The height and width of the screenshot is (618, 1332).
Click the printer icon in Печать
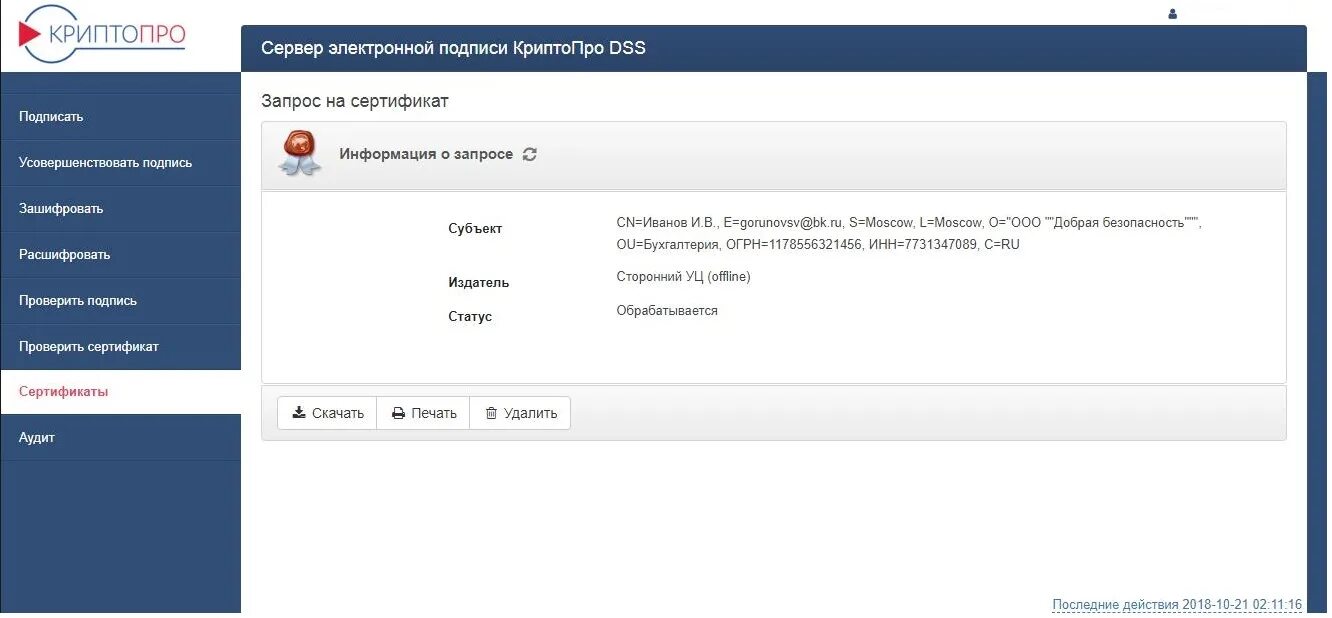point(398,413)
